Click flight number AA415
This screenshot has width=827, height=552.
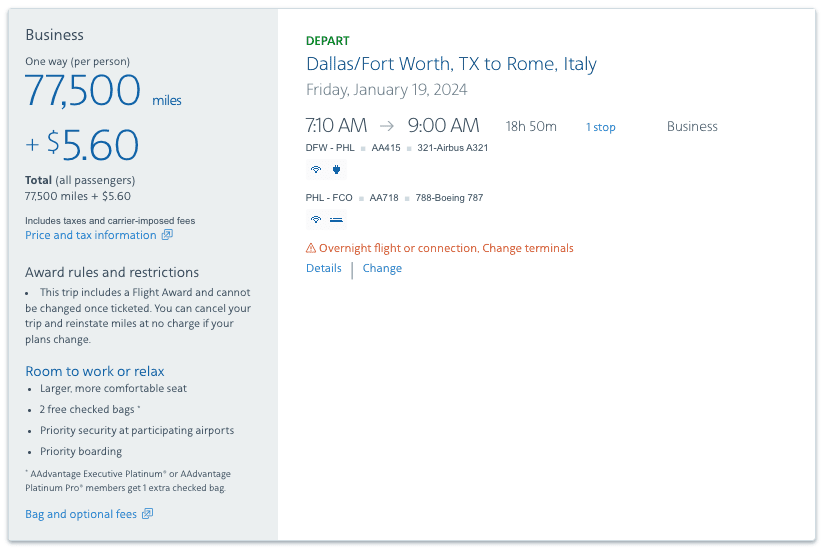pos(385,148)
